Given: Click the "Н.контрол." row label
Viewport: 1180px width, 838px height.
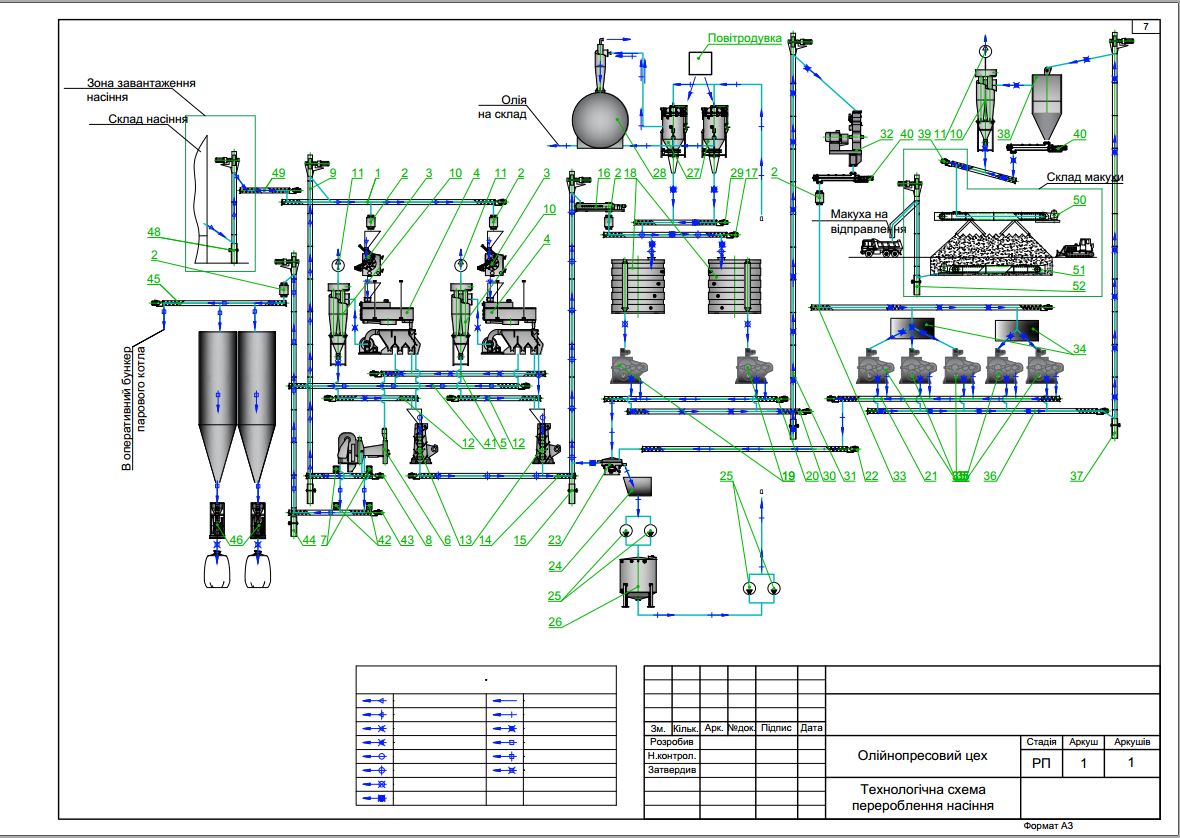Looking at the screenshot, I should point(672,756).
